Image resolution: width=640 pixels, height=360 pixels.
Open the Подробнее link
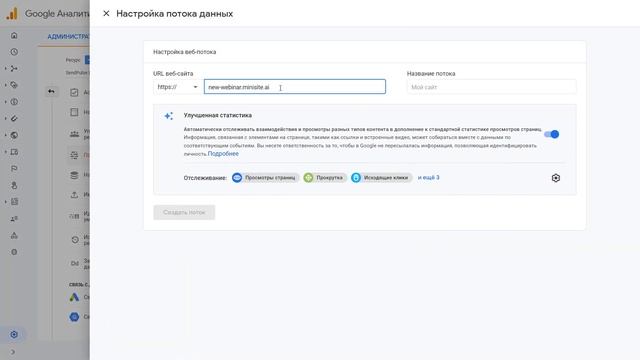(223, 154)
